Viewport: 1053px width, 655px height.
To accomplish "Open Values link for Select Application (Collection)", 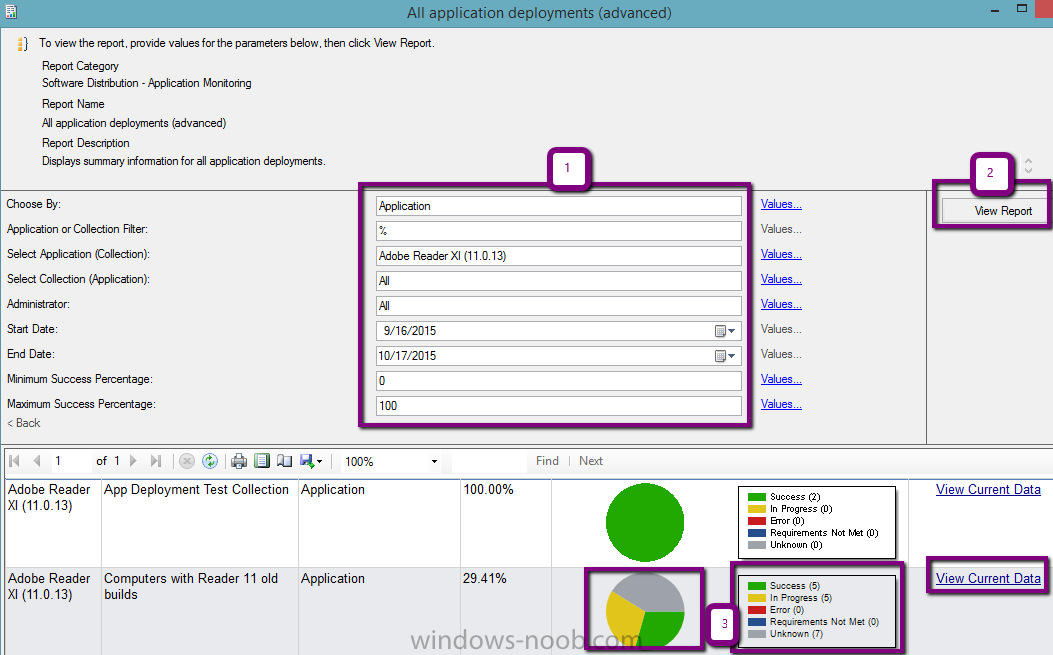I will [x=781, y=254].
